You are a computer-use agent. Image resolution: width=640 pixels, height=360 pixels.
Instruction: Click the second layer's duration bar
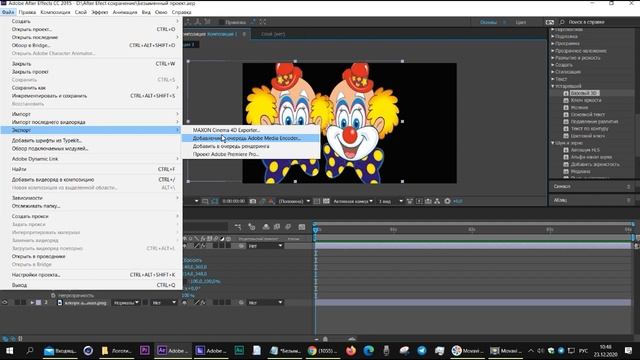[x=473, y=302]
